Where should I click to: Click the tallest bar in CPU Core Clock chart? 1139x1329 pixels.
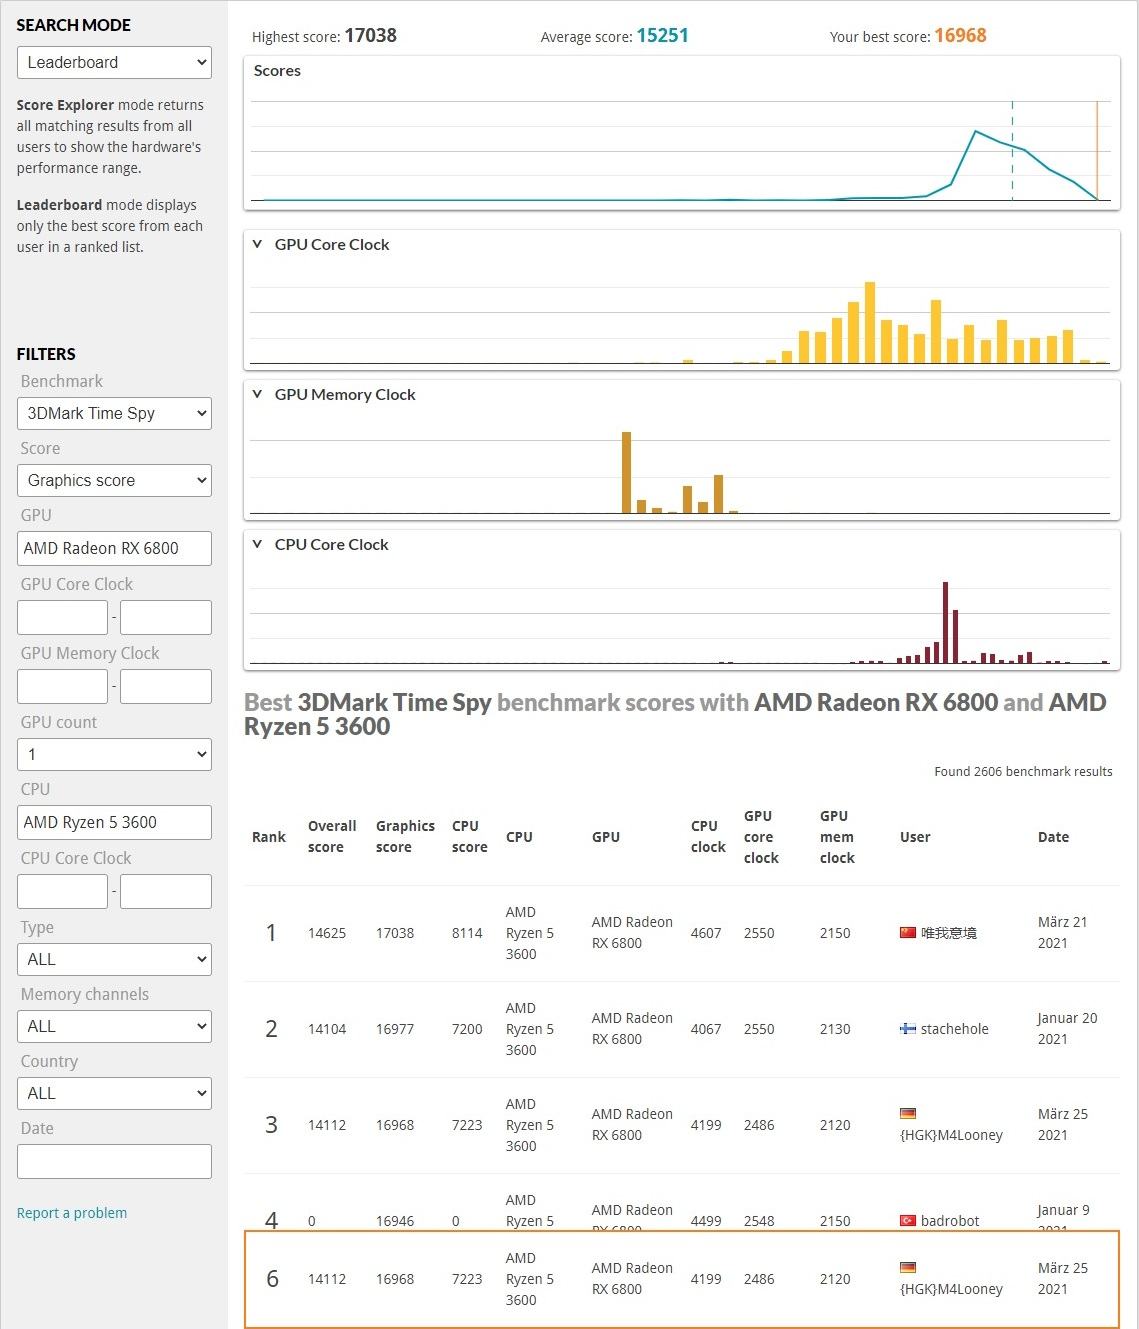[x=945, y=622]
